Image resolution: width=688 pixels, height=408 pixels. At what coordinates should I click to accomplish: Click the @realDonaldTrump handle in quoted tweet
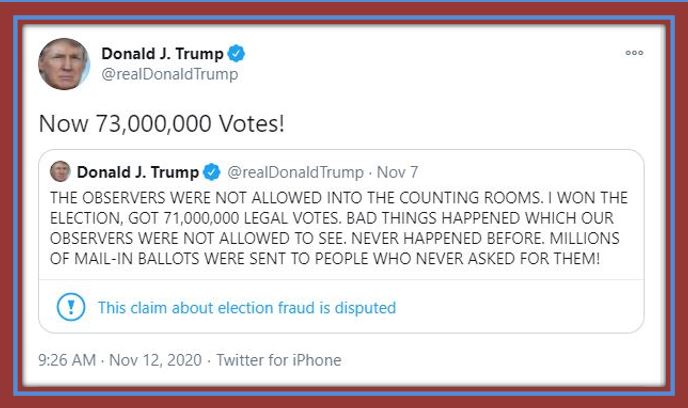click(295, 172)
